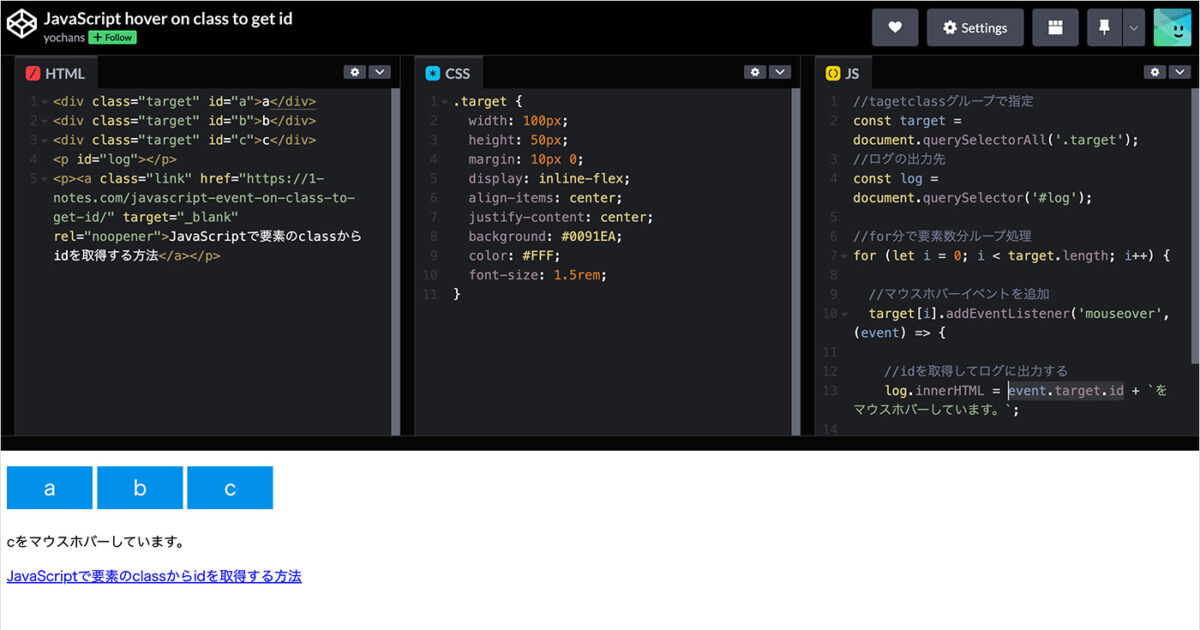This screenshot has height=630, width=1200.
Task: Open the HTML panel dropdown chevron
Action: point(379,72)
